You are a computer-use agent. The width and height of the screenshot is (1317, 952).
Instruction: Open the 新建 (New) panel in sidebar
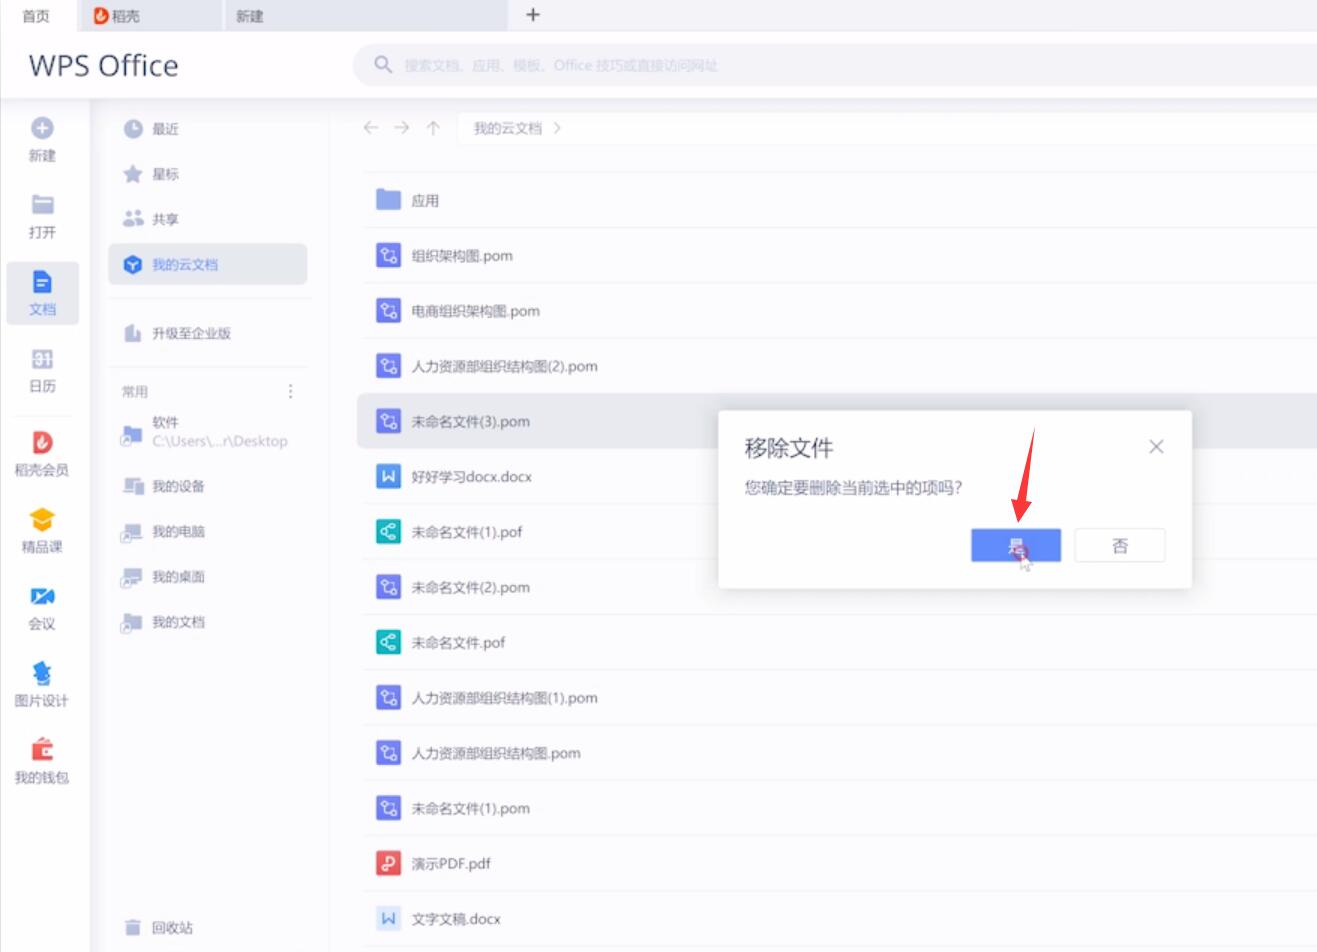coord(42,139)
